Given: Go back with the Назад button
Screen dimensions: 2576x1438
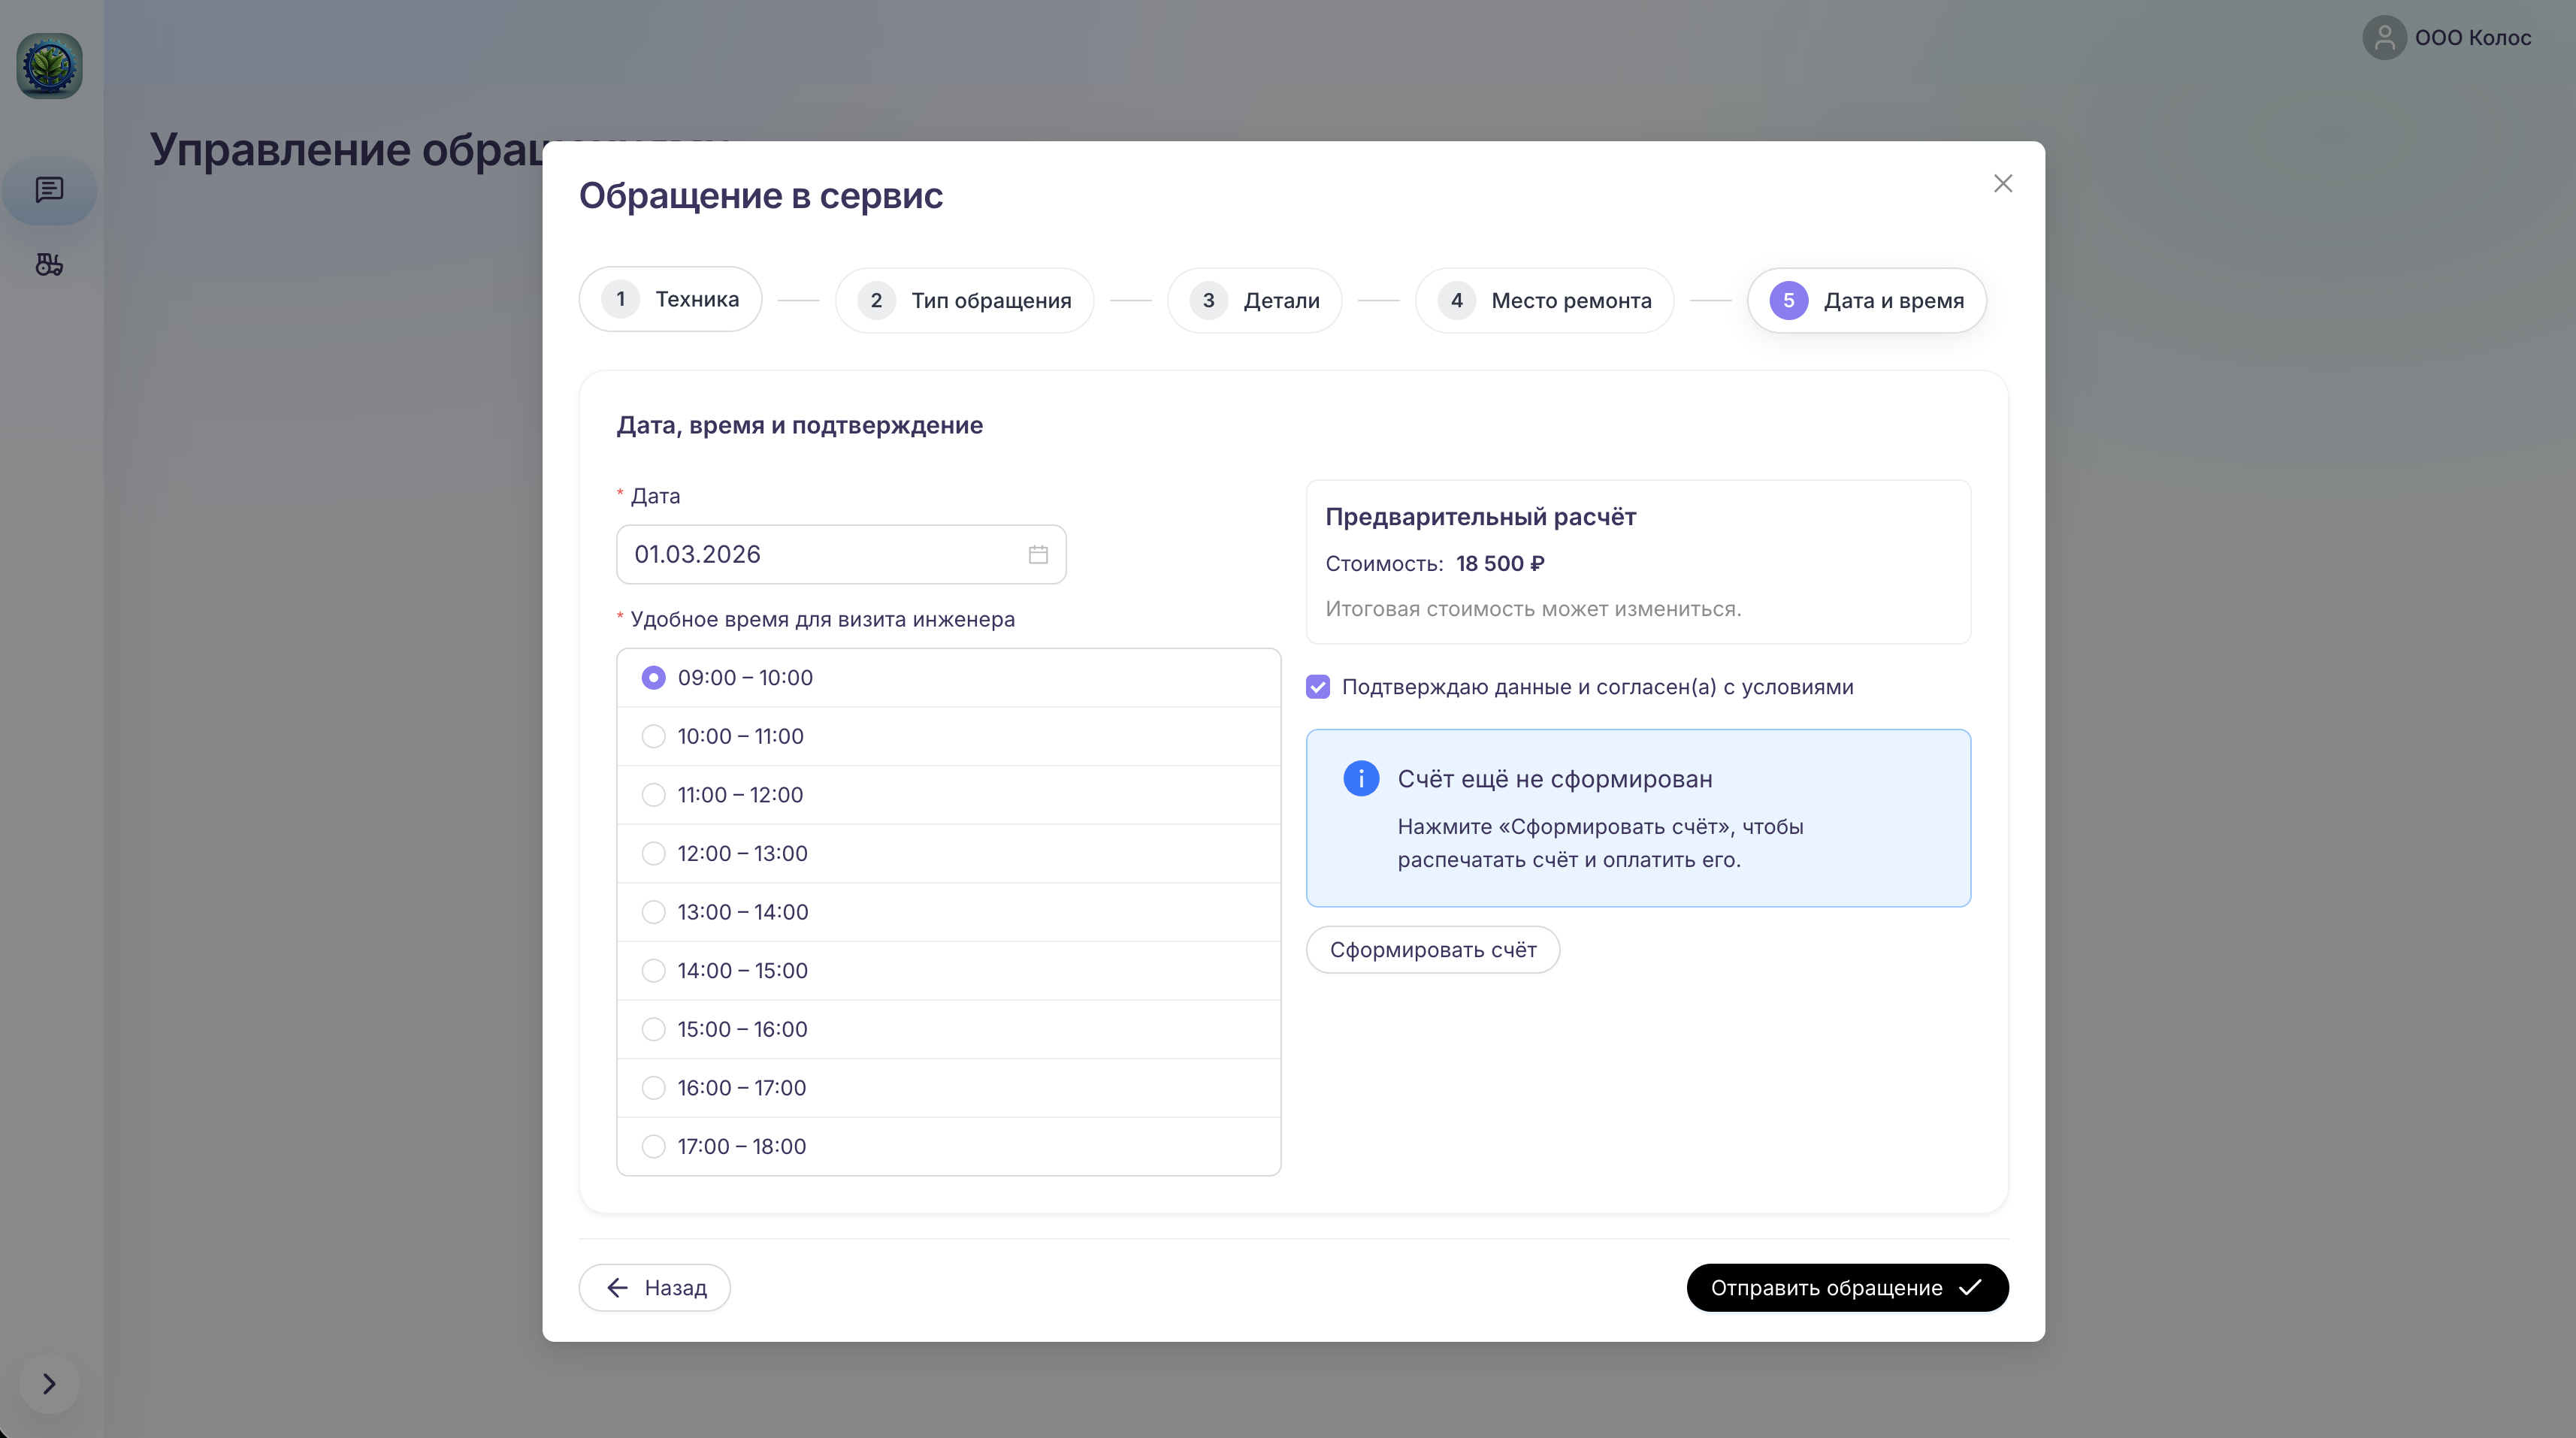Looking at the screenshot, I should (655, 1288).
